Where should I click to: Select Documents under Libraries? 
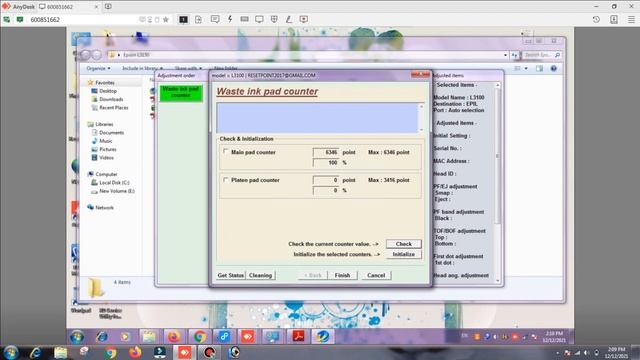(x=111, y=133)
